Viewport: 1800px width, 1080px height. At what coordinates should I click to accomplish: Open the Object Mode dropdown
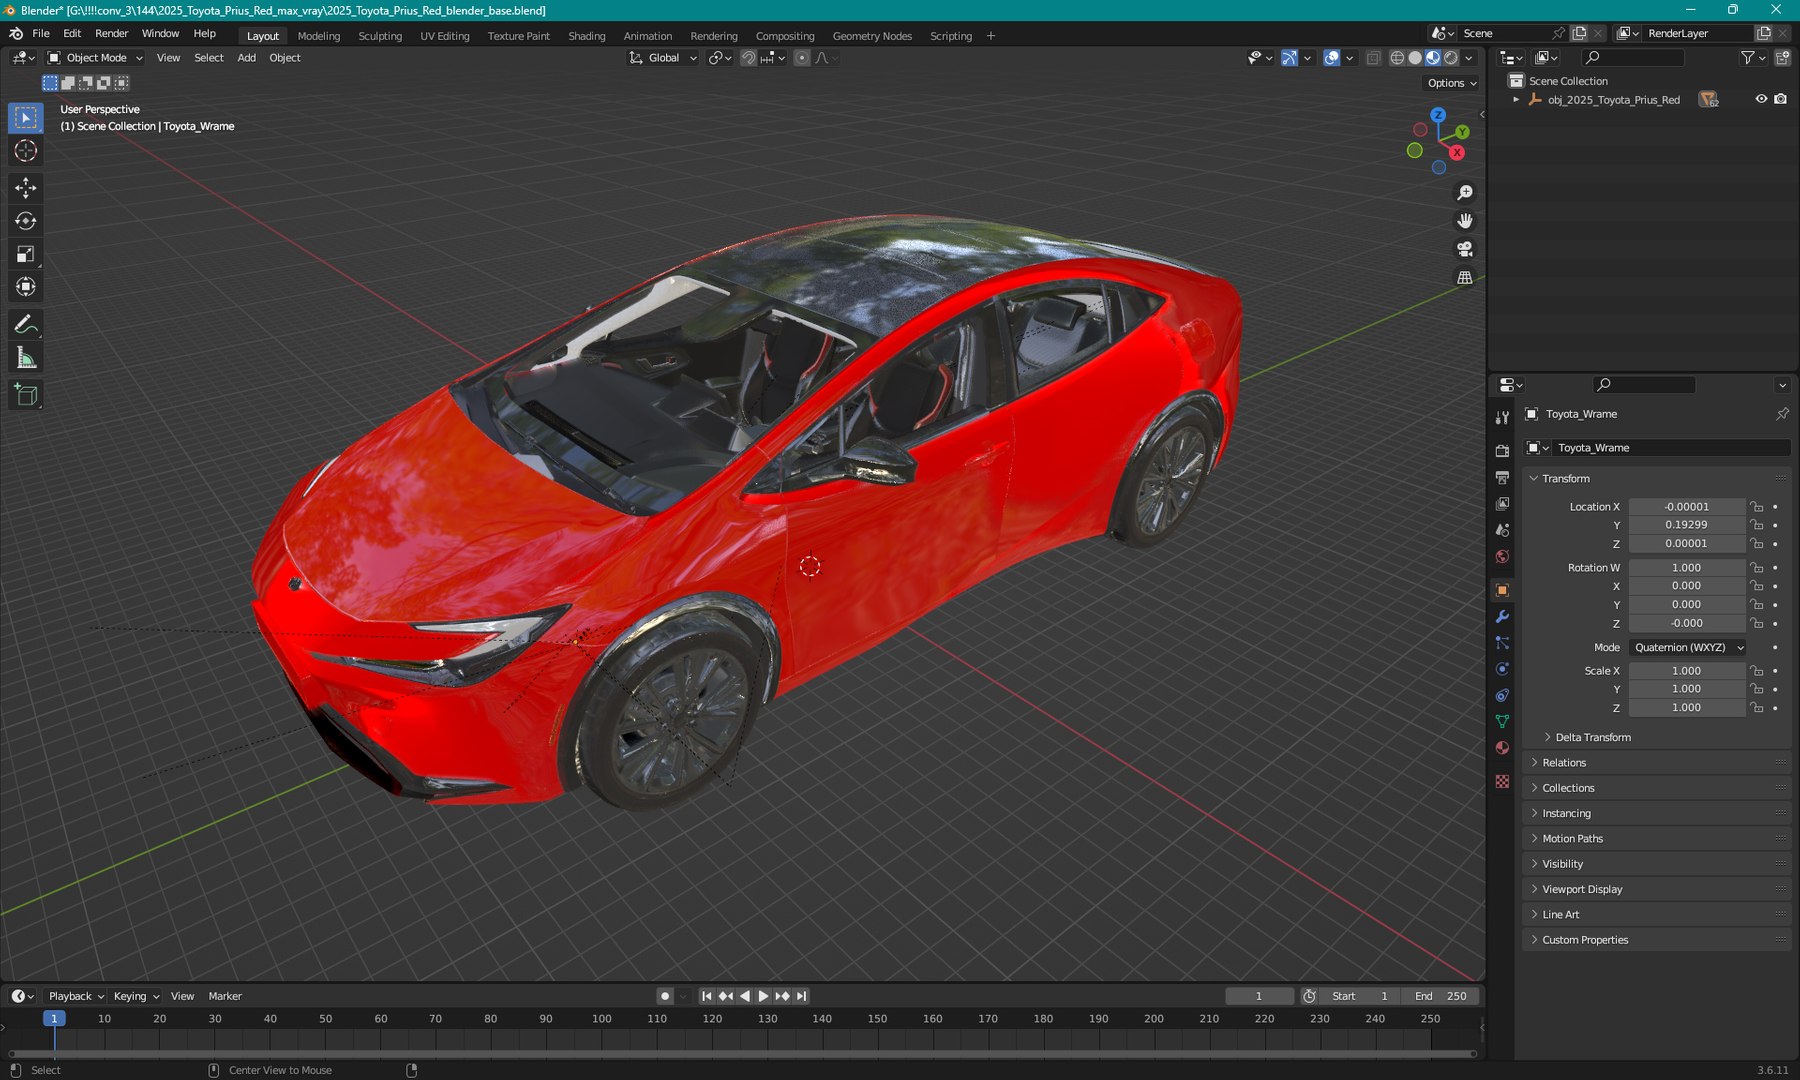(x=95, y=58)
